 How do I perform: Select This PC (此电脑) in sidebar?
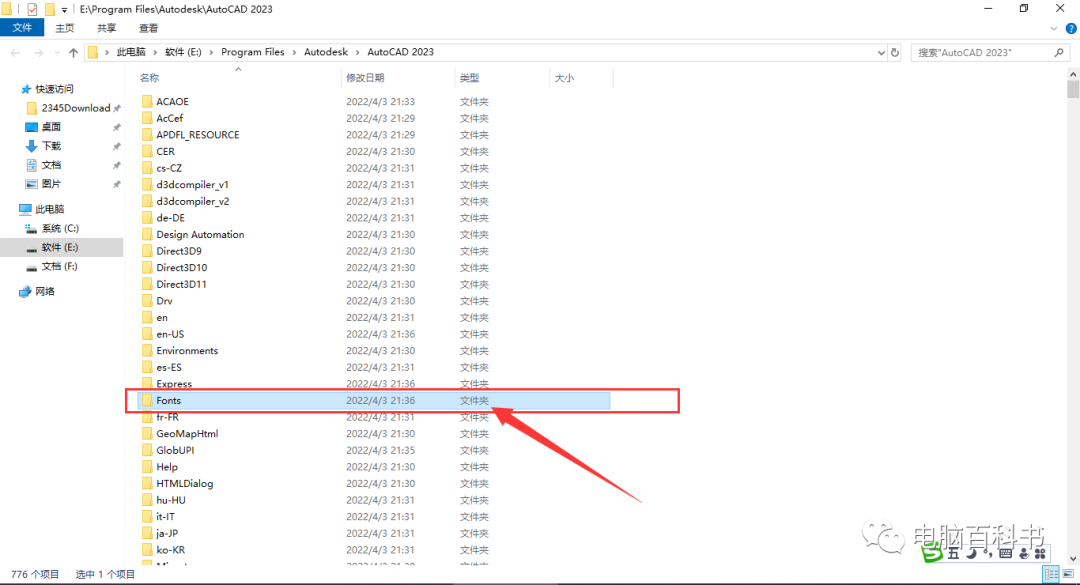41,209
